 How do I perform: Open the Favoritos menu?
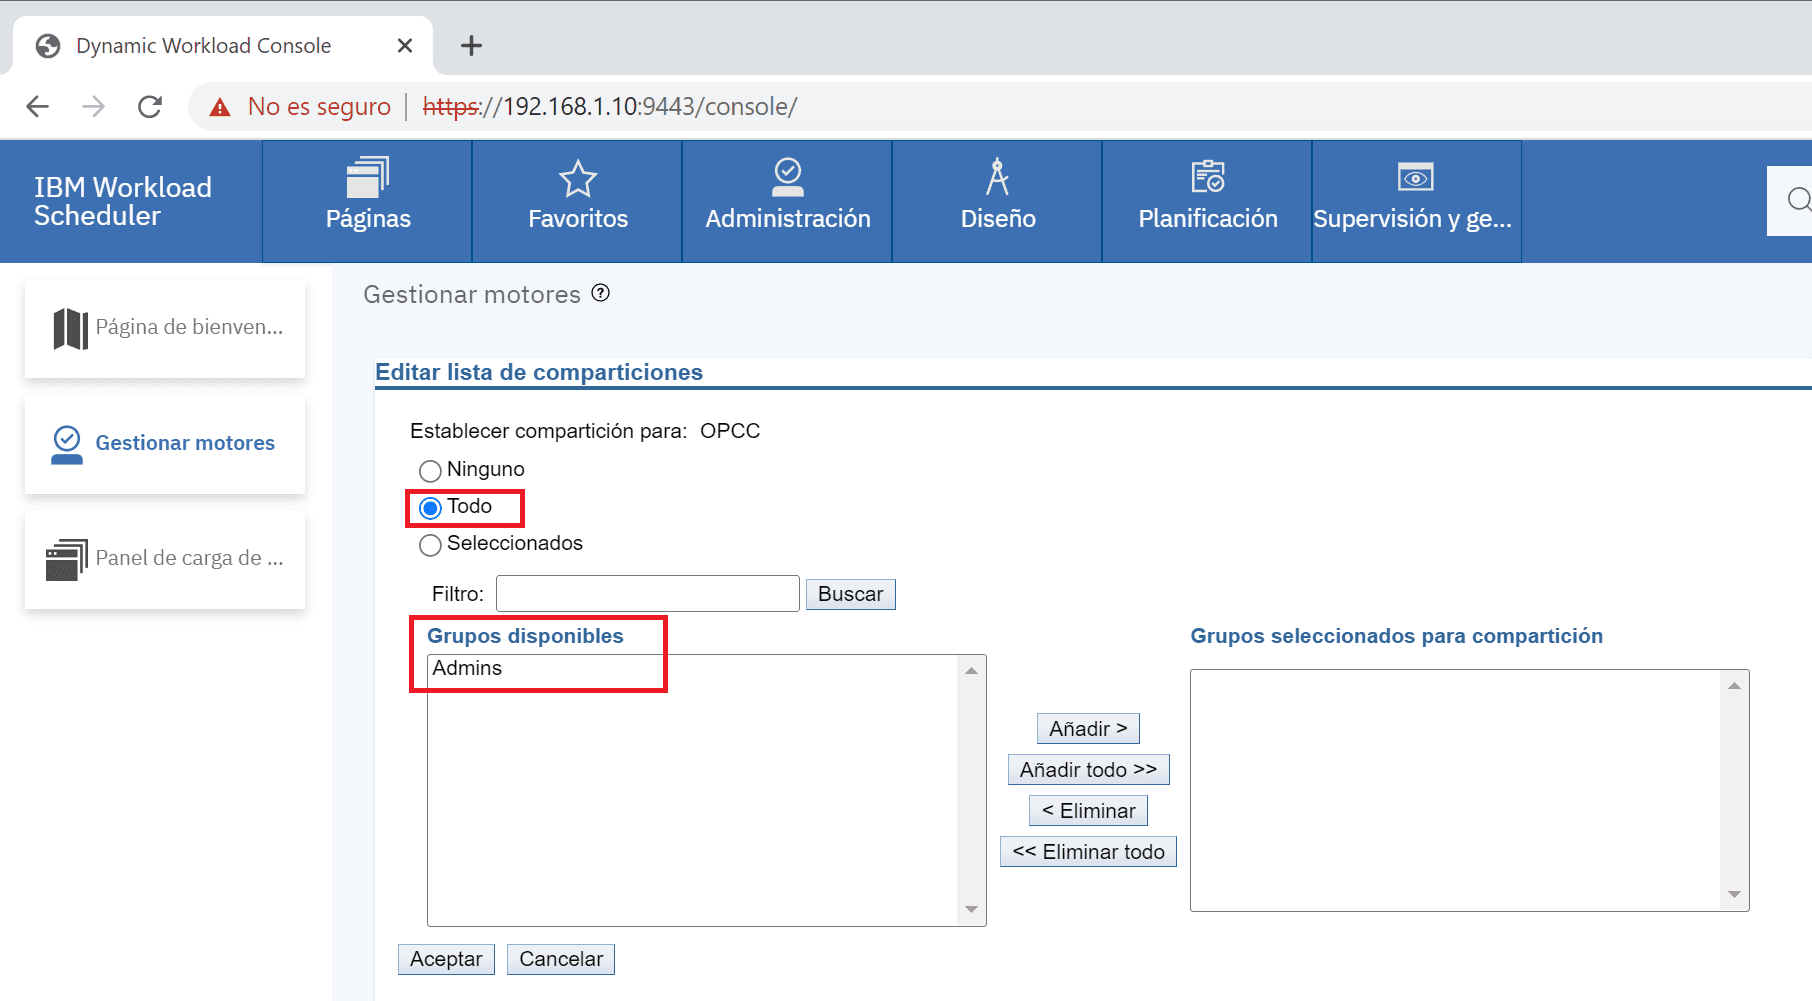tap(577, 201)
